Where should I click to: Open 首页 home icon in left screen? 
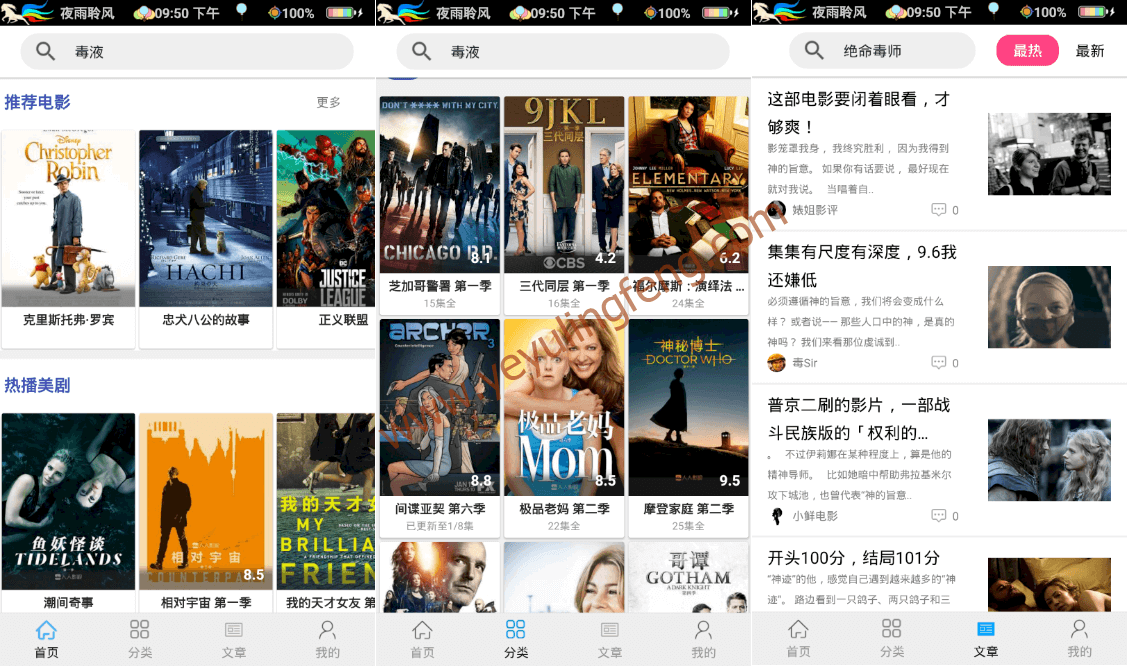pos(46,630)
